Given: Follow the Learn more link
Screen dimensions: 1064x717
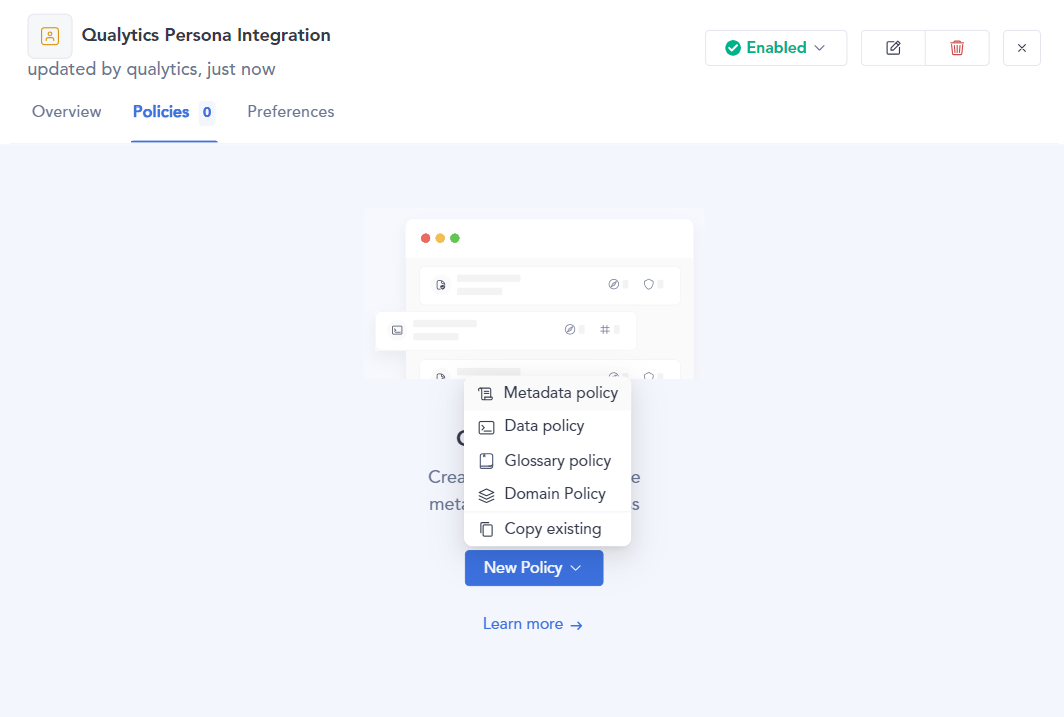Looking at the screenshot, I should [523, 624].
